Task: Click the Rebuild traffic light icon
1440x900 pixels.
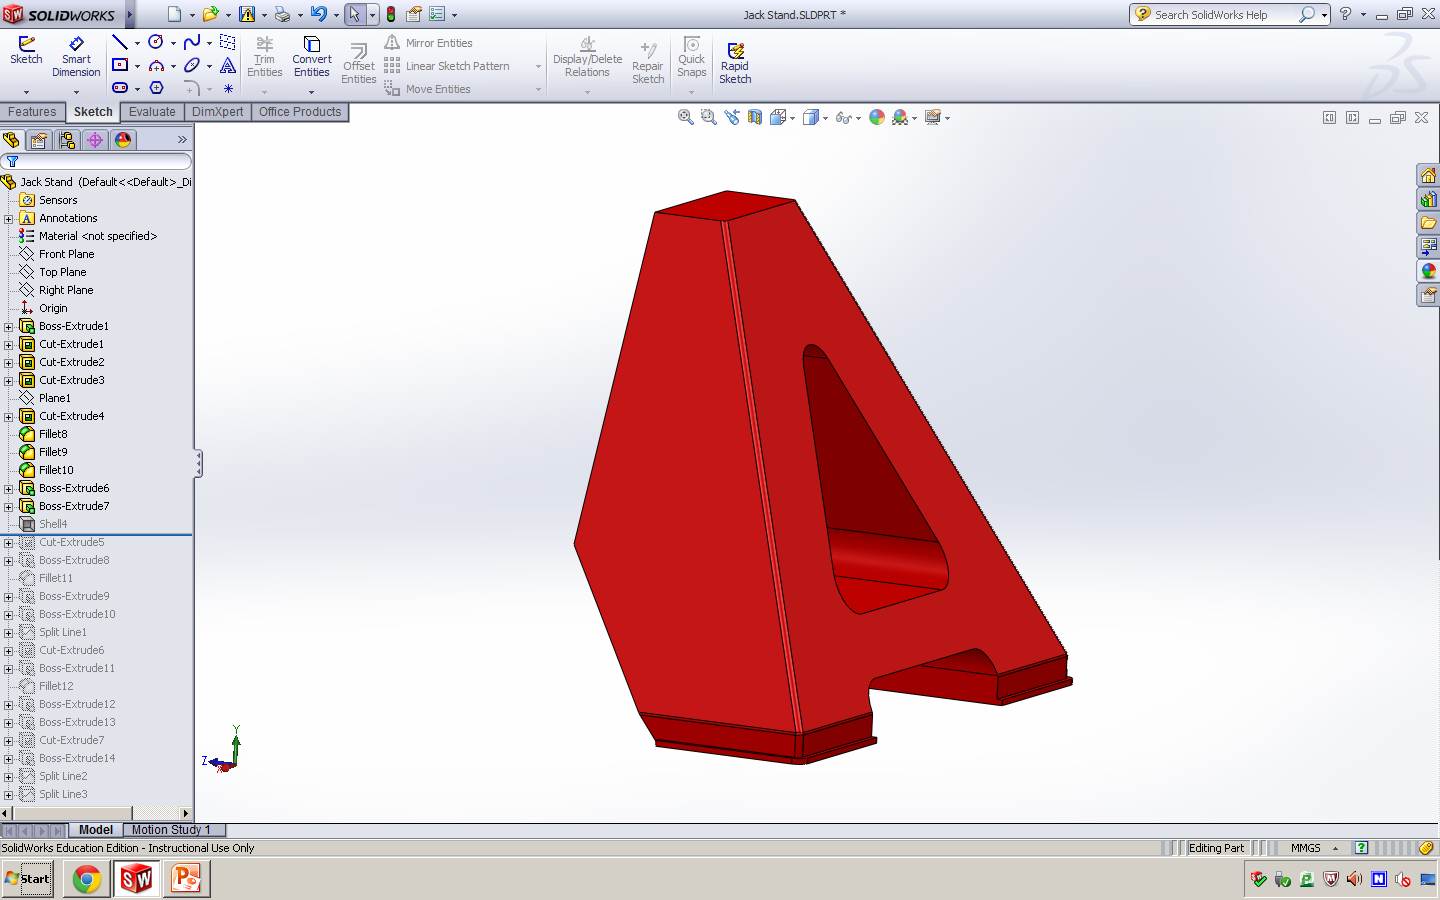Action: [x=391, y=14]
